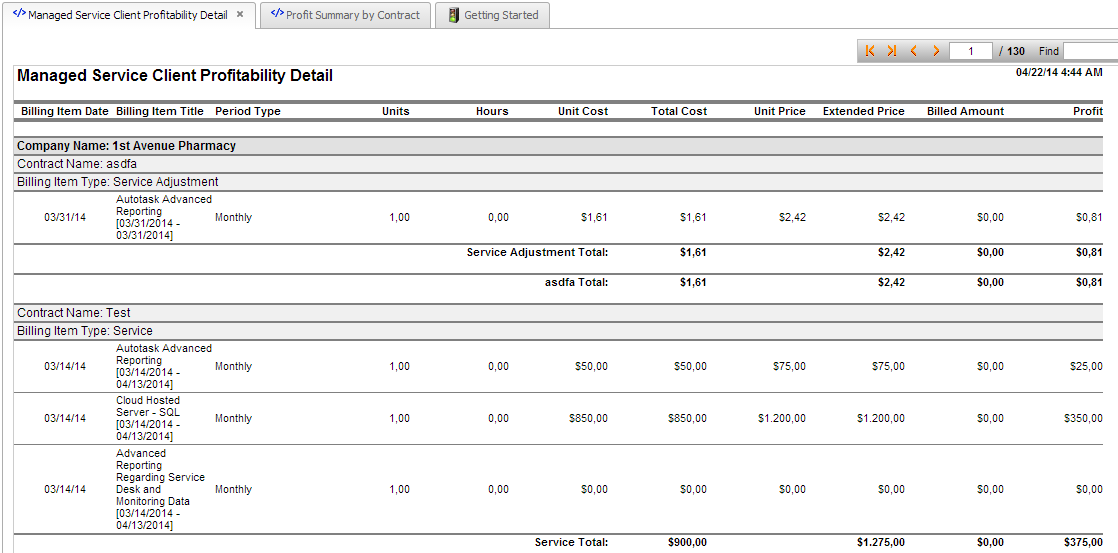The width and height of the screenshot is (1118, 553).
Task: Switch to Profit Summary by Contract tab
Action: [x=352, y=15]
